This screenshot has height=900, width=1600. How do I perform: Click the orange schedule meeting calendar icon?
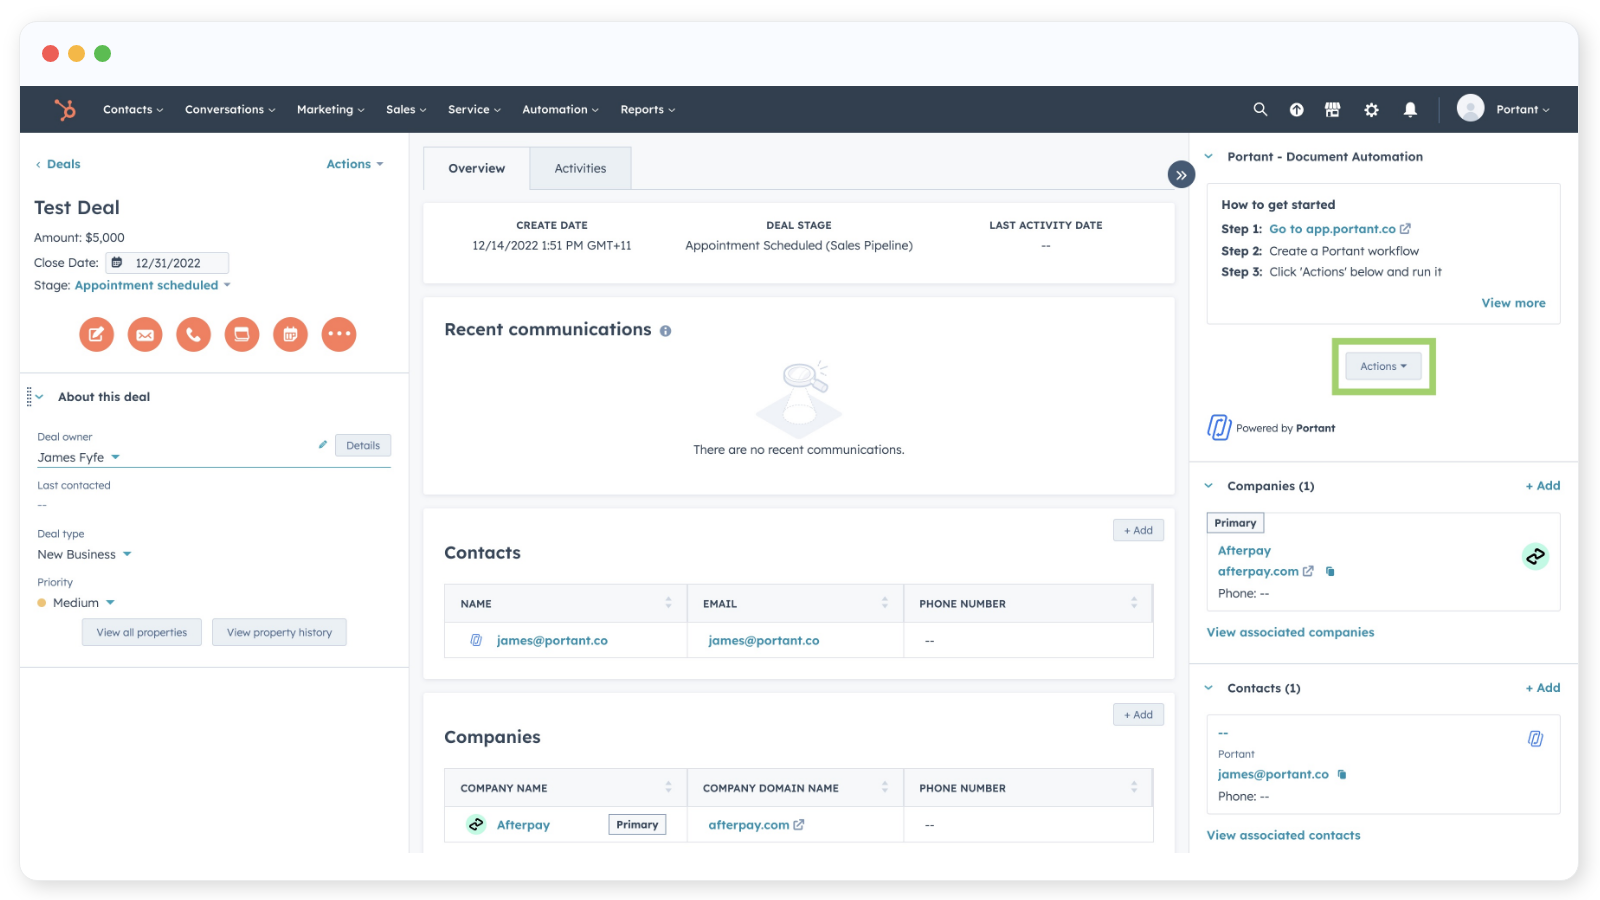click(x=290, y=334)
